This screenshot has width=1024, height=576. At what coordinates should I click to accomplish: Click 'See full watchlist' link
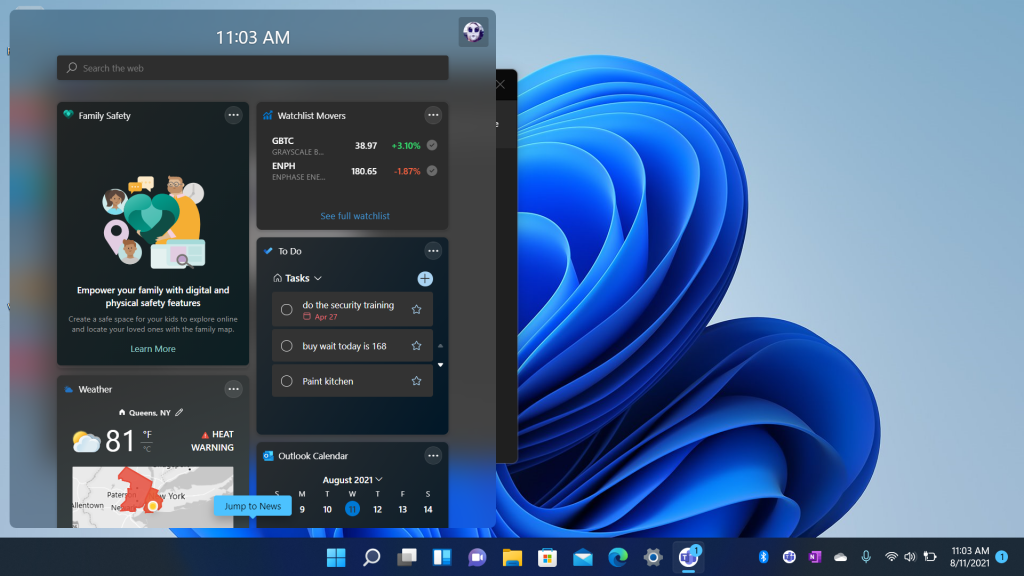pos(355,216)
